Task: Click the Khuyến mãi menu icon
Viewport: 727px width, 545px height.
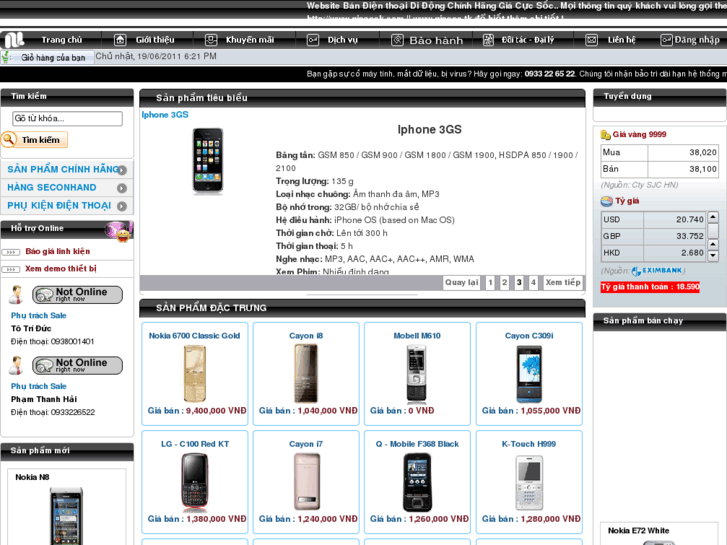Action: pyautogui.click(x=211, y=40)
